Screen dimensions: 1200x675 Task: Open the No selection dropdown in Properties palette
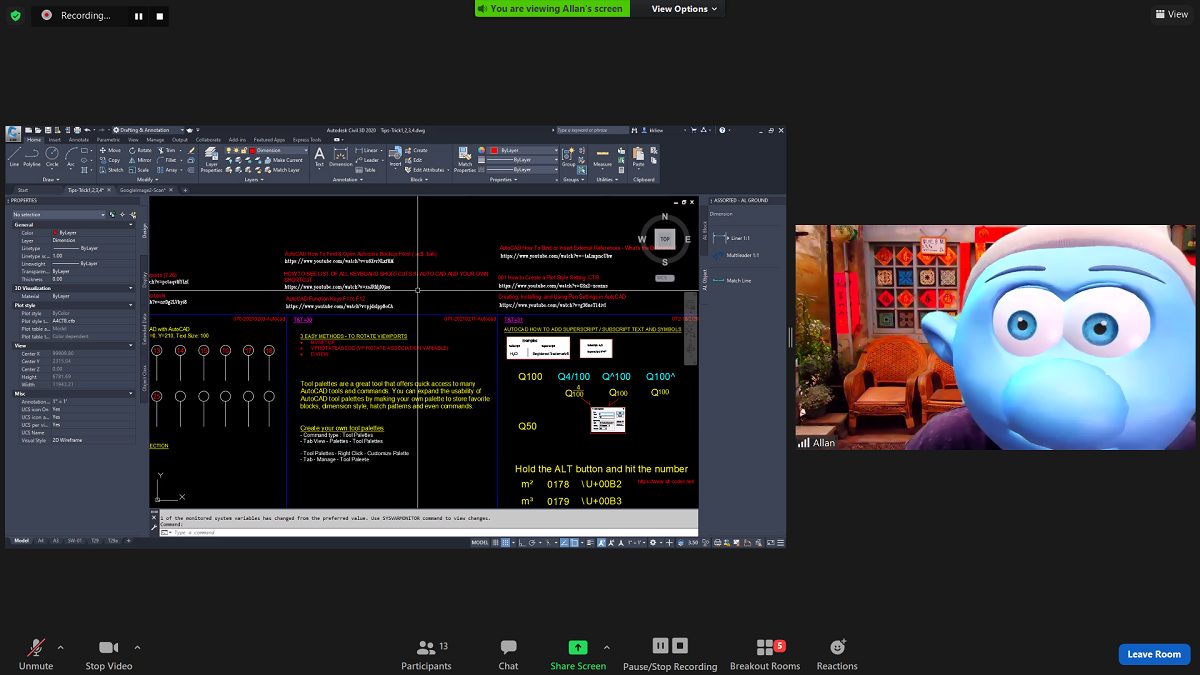click(58, 214)
